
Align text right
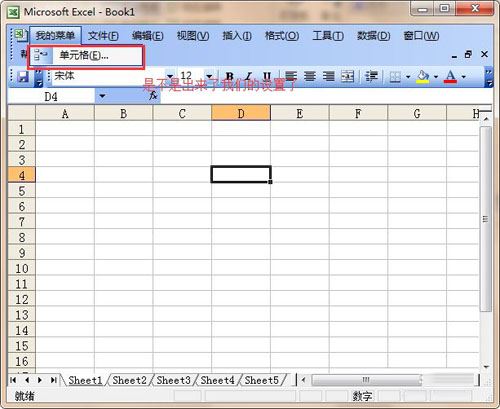[x=329, y=77]
